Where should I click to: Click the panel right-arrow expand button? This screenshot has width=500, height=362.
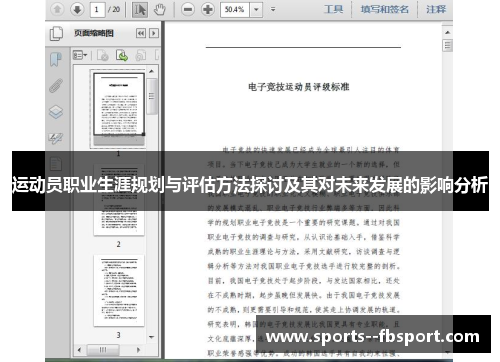154,33
